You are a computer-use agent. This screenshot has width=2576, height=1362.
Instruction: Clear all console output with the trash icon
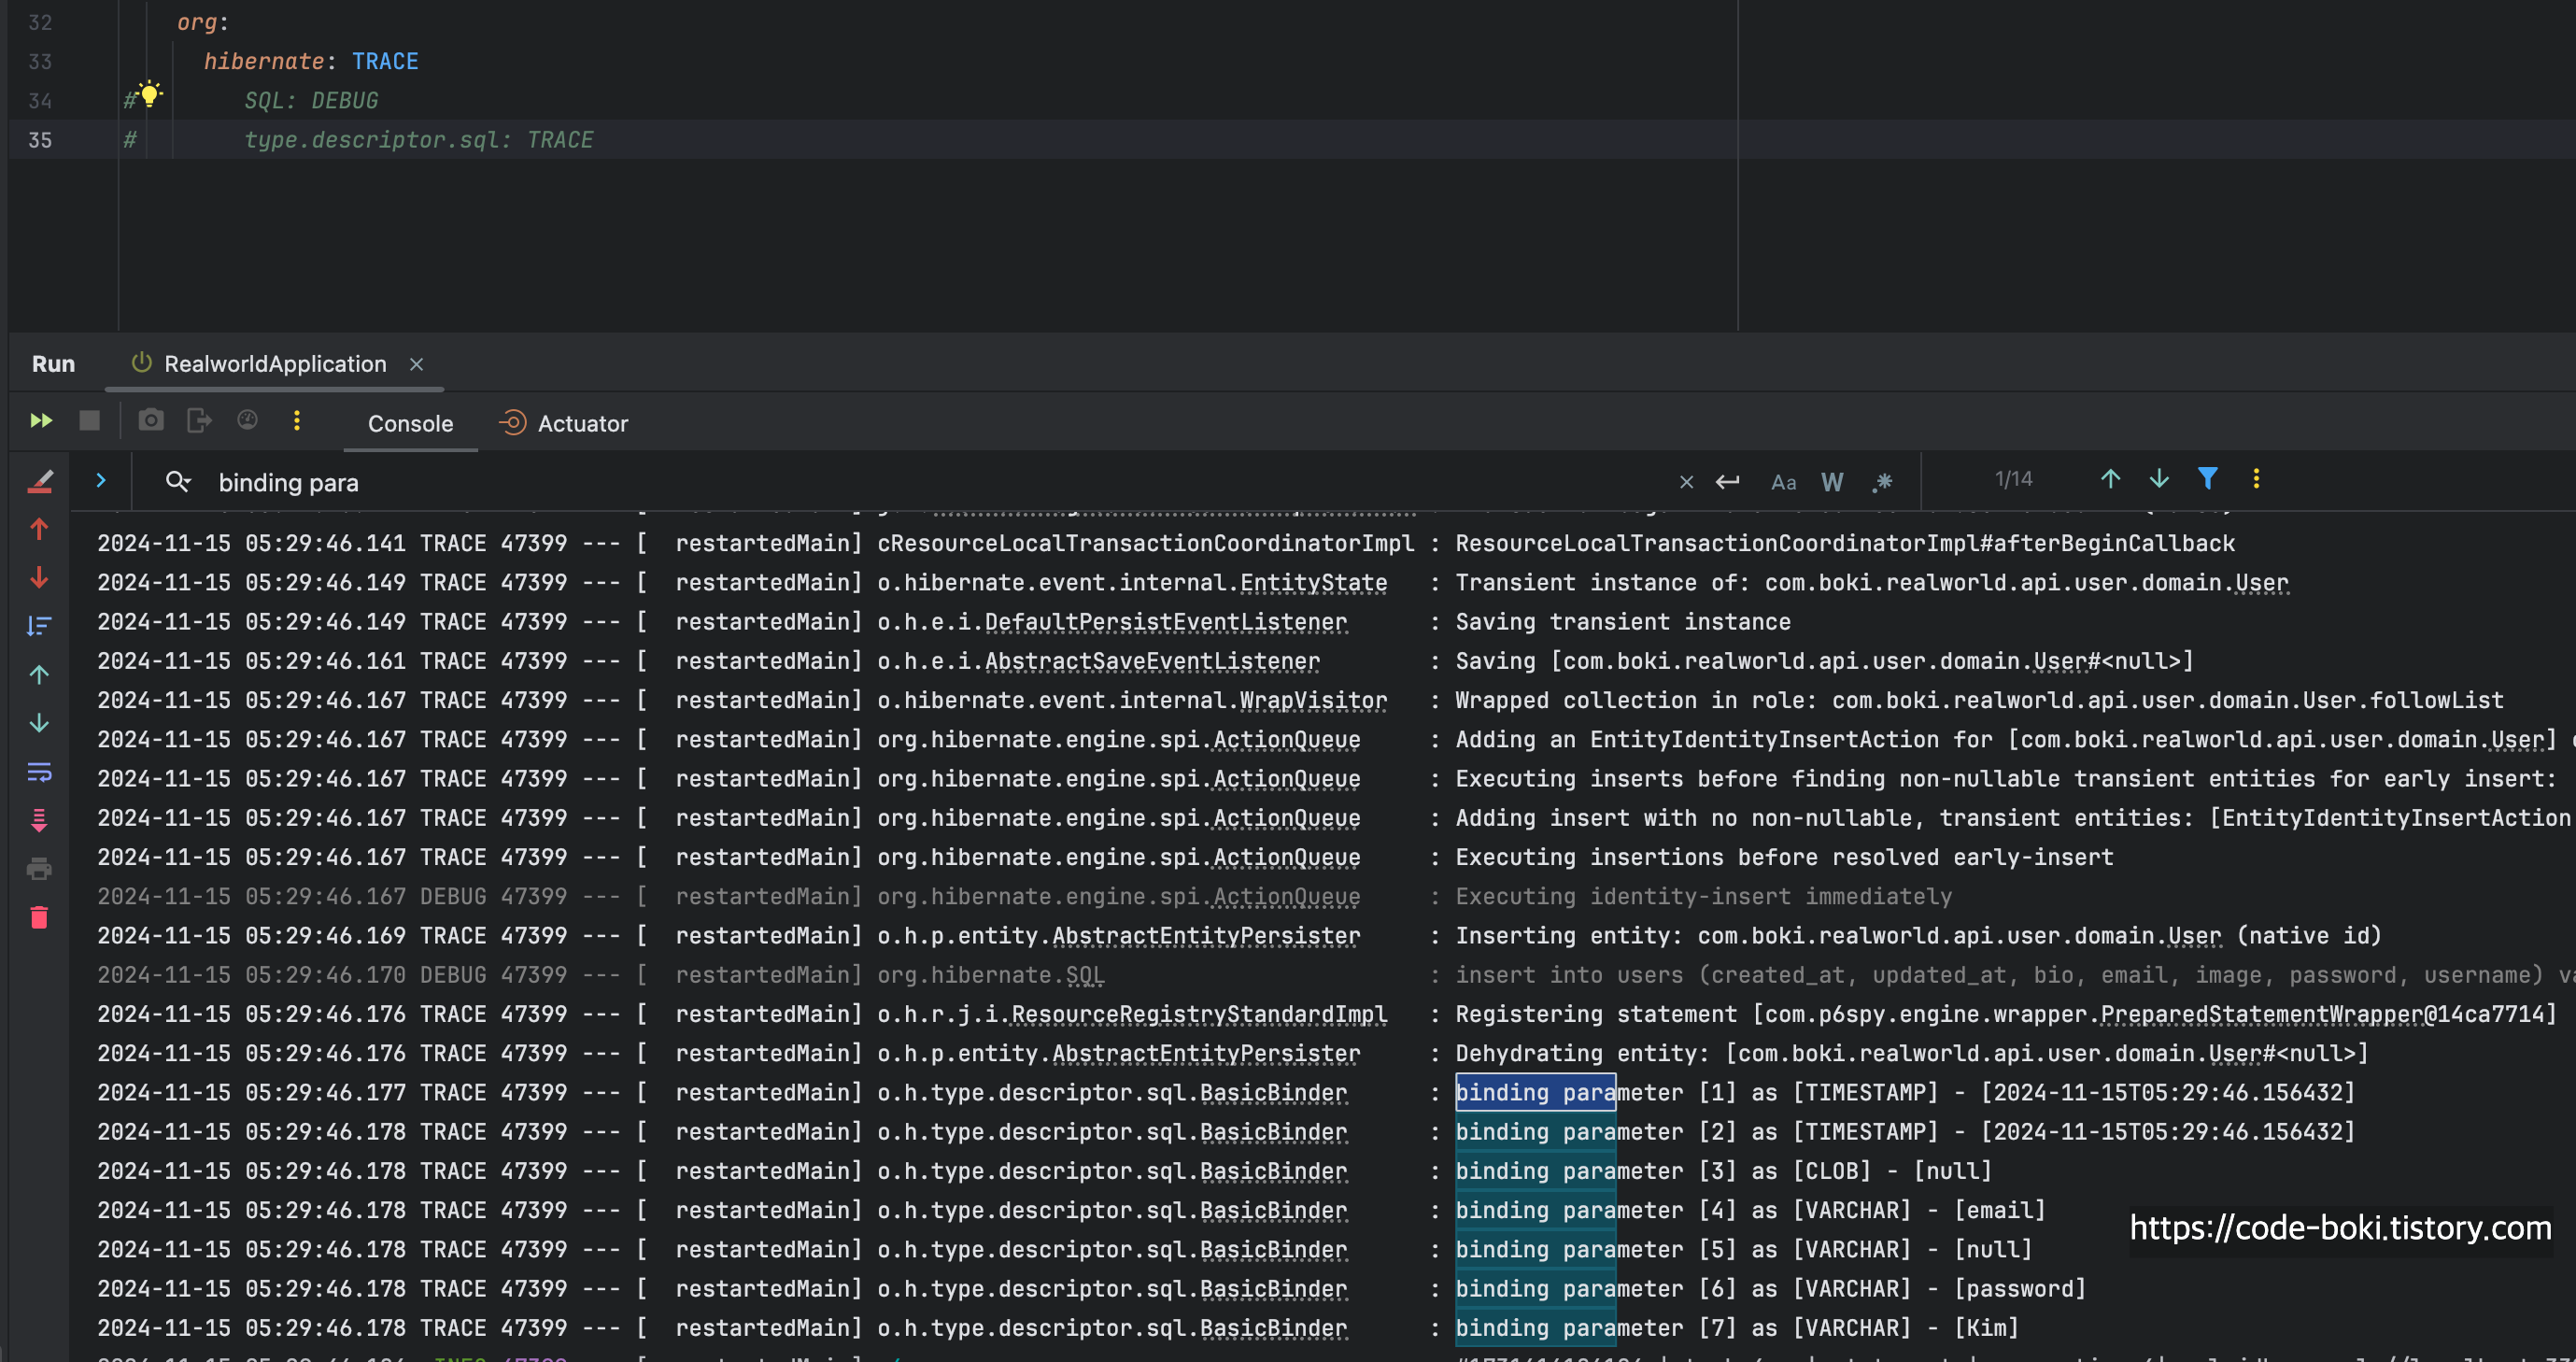[x=39, y=918]
